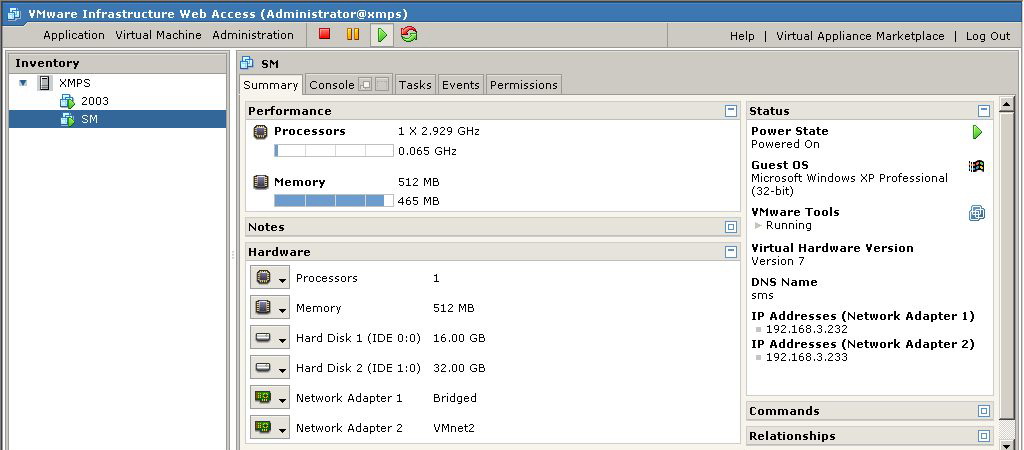
Task: Click the VMware Tools status icon
Action: (x=976, y=213)
